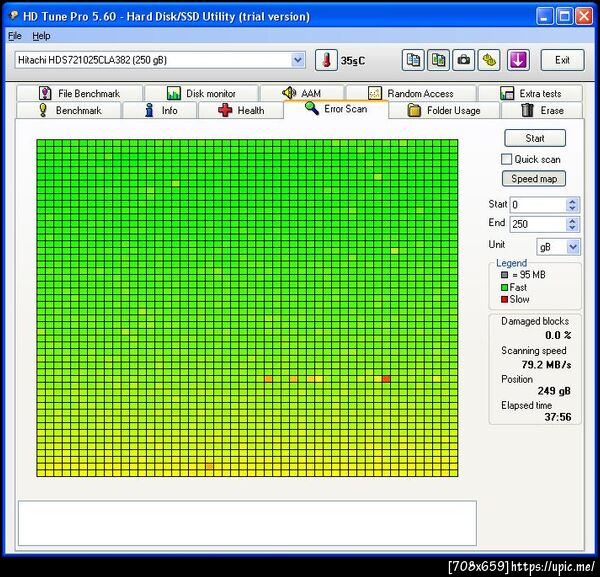
Task: Open the Unit gB dropdown
Action: (573, 247)
